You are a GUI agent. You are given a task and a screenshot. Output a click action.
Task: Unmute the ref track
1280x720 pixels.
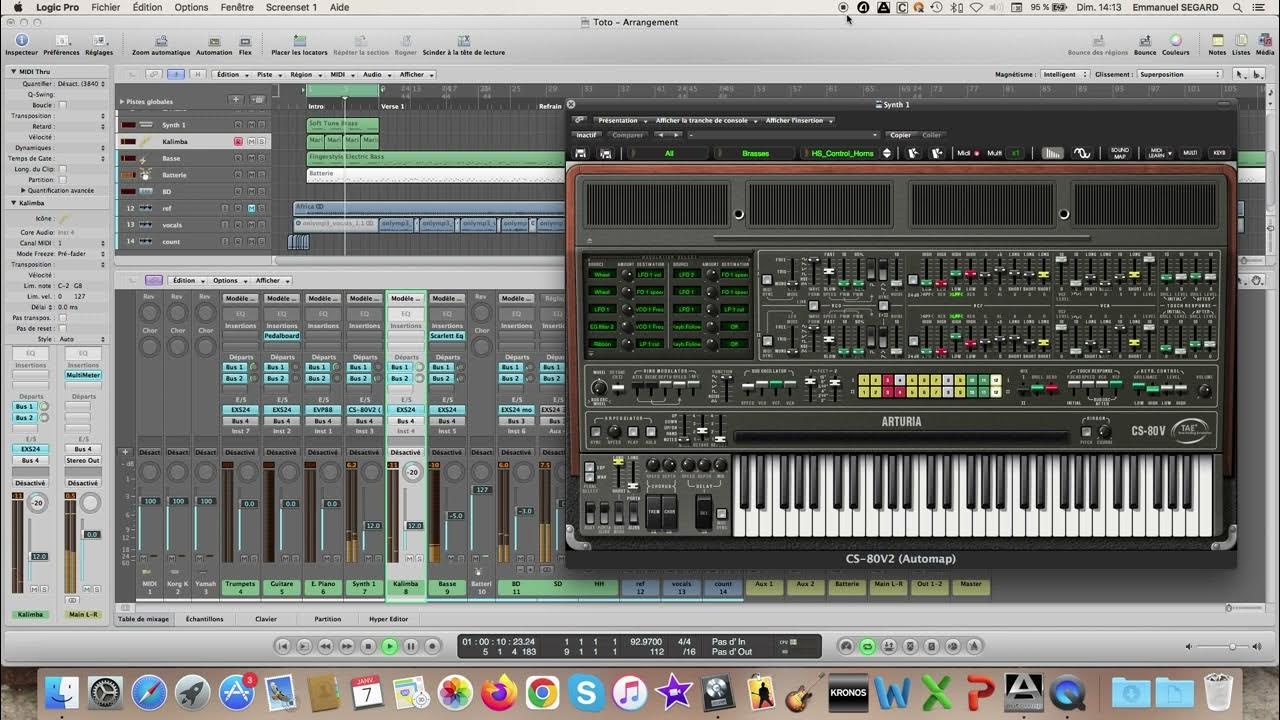(x=253, y=208)
